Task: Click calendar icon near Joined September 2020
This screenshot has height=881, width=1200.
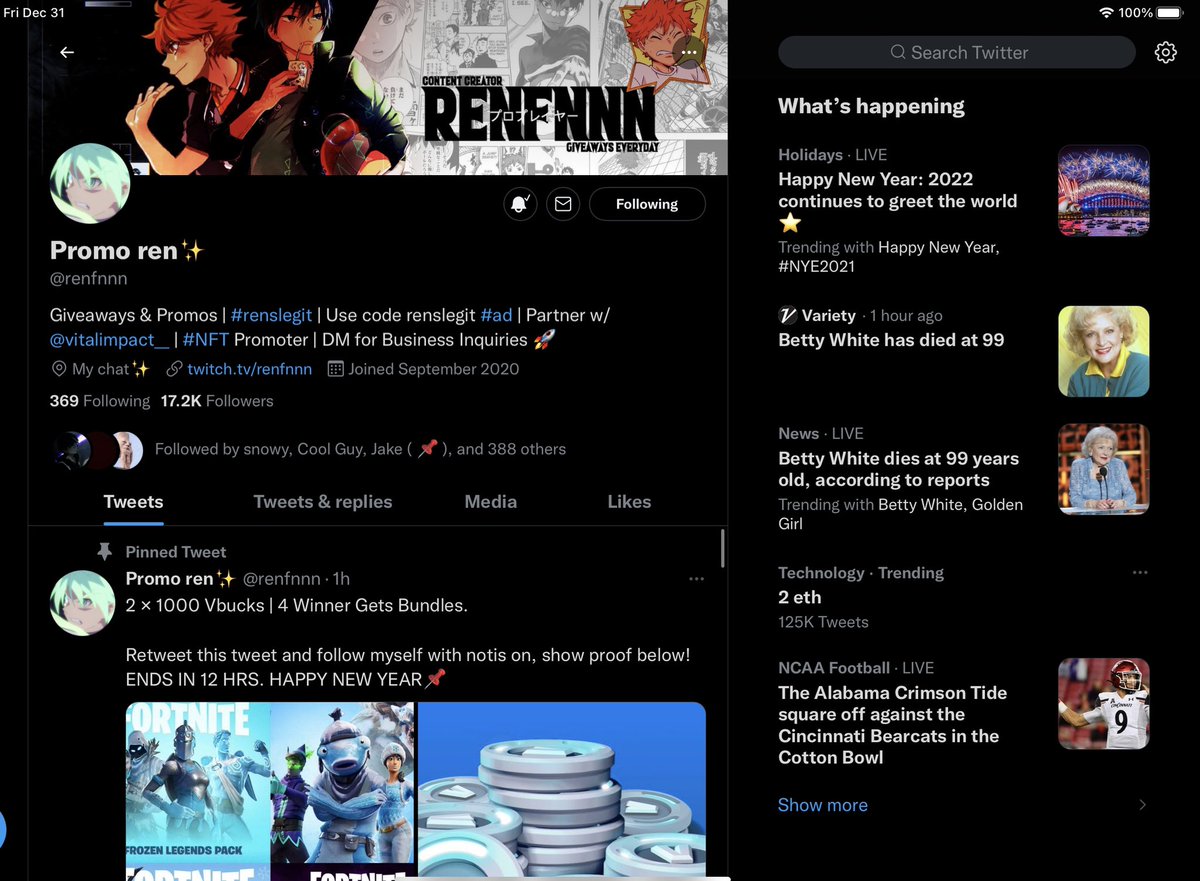Action: coord(336,369)
